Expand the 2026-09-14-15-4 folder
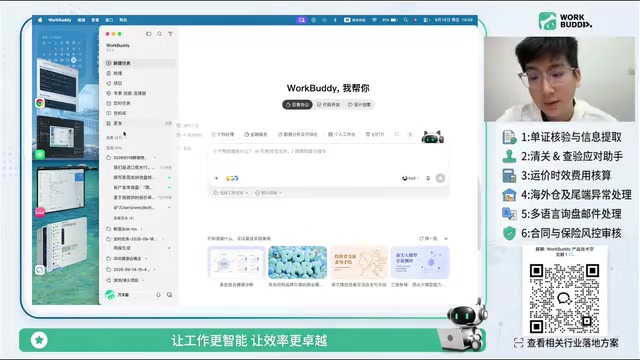 (x=131, y=269)
